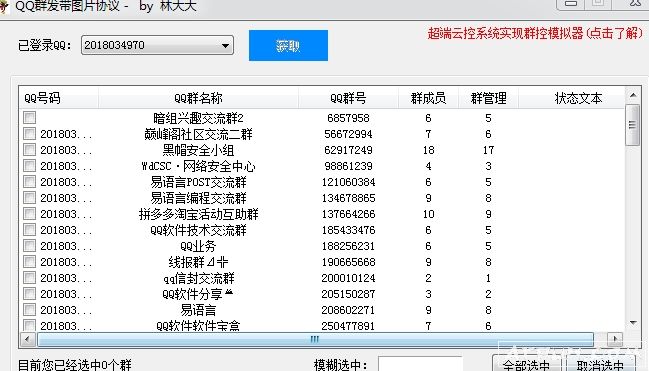Click group number 121060384
This screenshot has width=649, height=371.
pos(348,182)
